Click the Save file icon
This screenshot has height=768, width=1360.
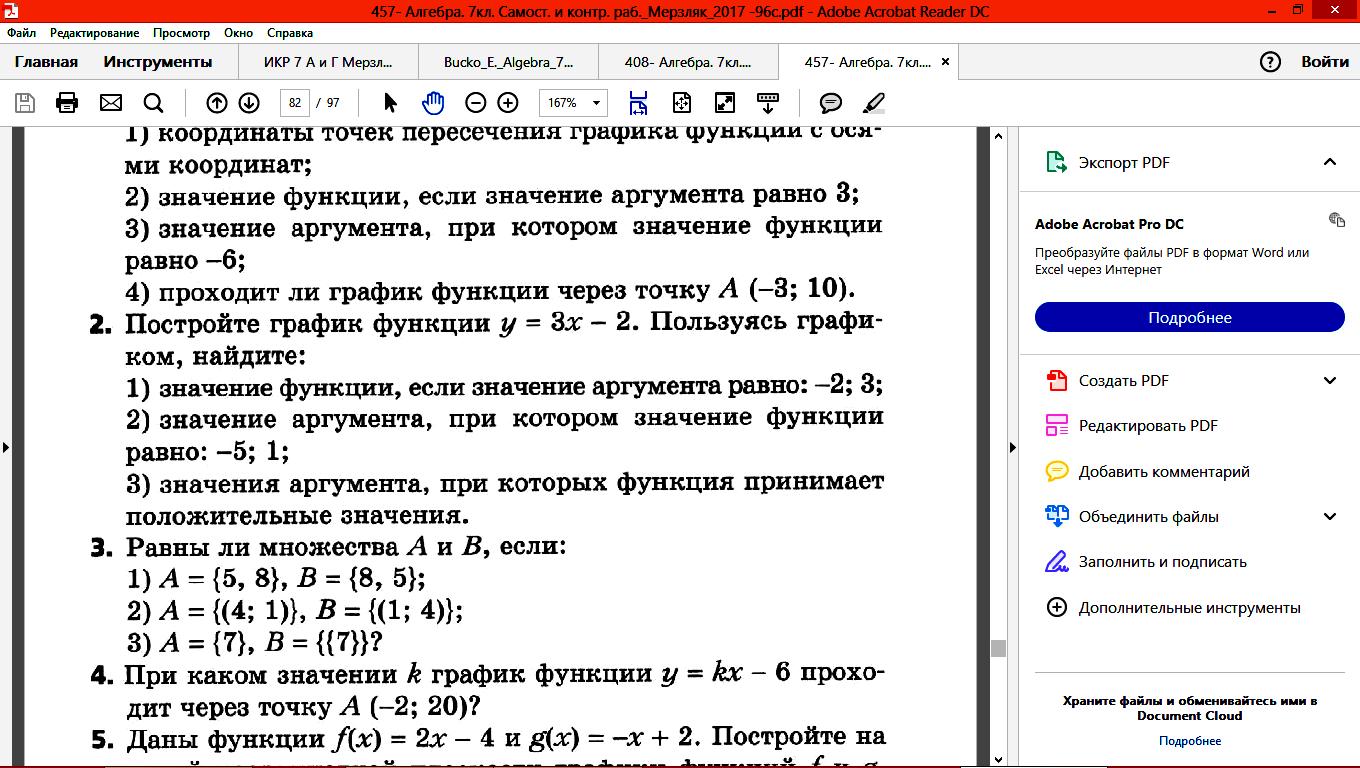pyautogui.click(x=25, y=103)
